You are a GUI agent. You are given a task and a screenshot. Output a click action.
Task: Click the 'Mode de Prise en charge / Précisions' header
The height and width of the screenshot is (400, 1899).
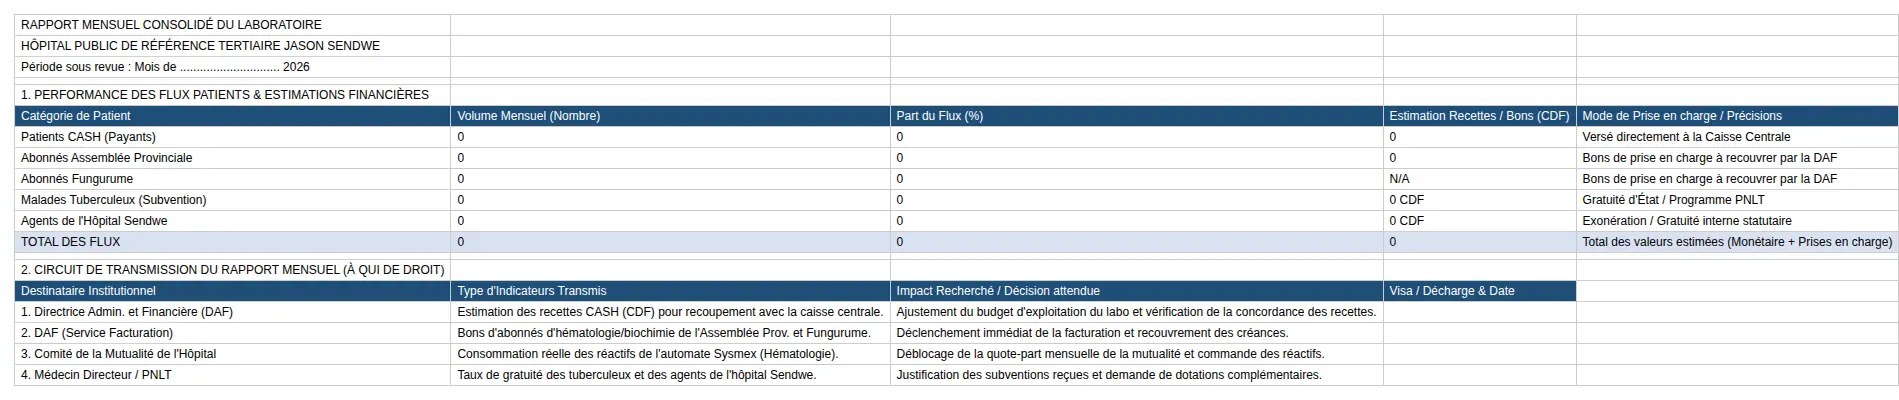point(1737,116)
